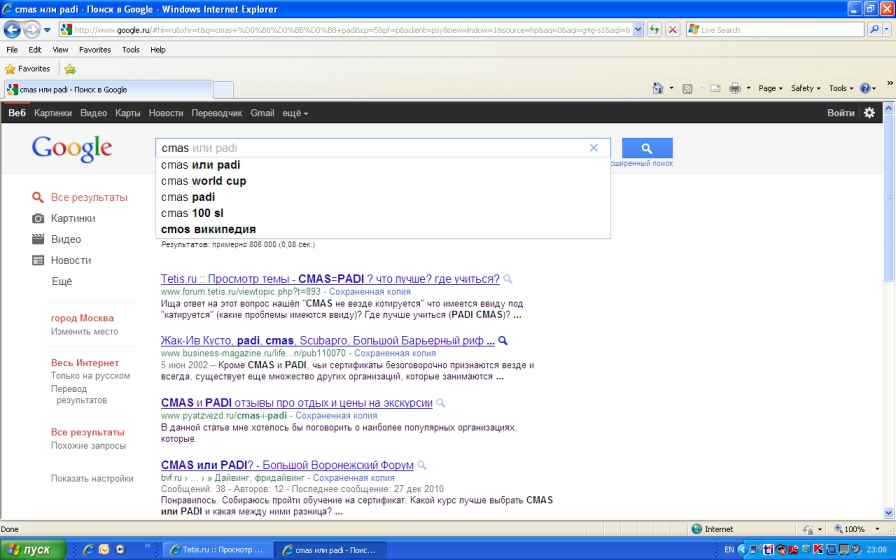Click 'Изменить место' link

85,331
